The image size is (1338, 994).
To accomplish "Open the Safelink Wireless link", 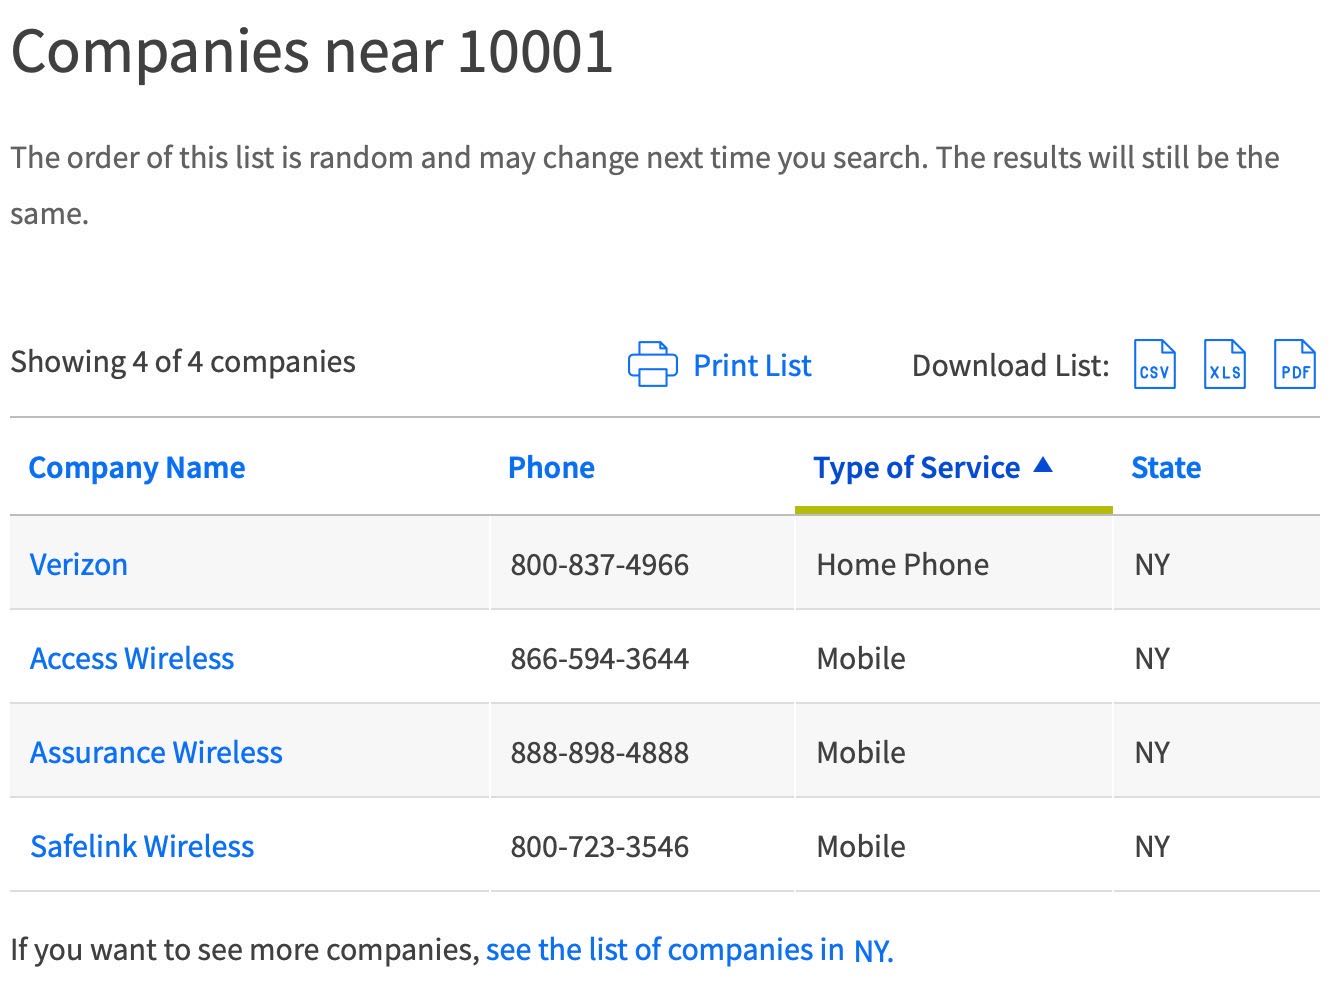I will (x=142, y=846).
